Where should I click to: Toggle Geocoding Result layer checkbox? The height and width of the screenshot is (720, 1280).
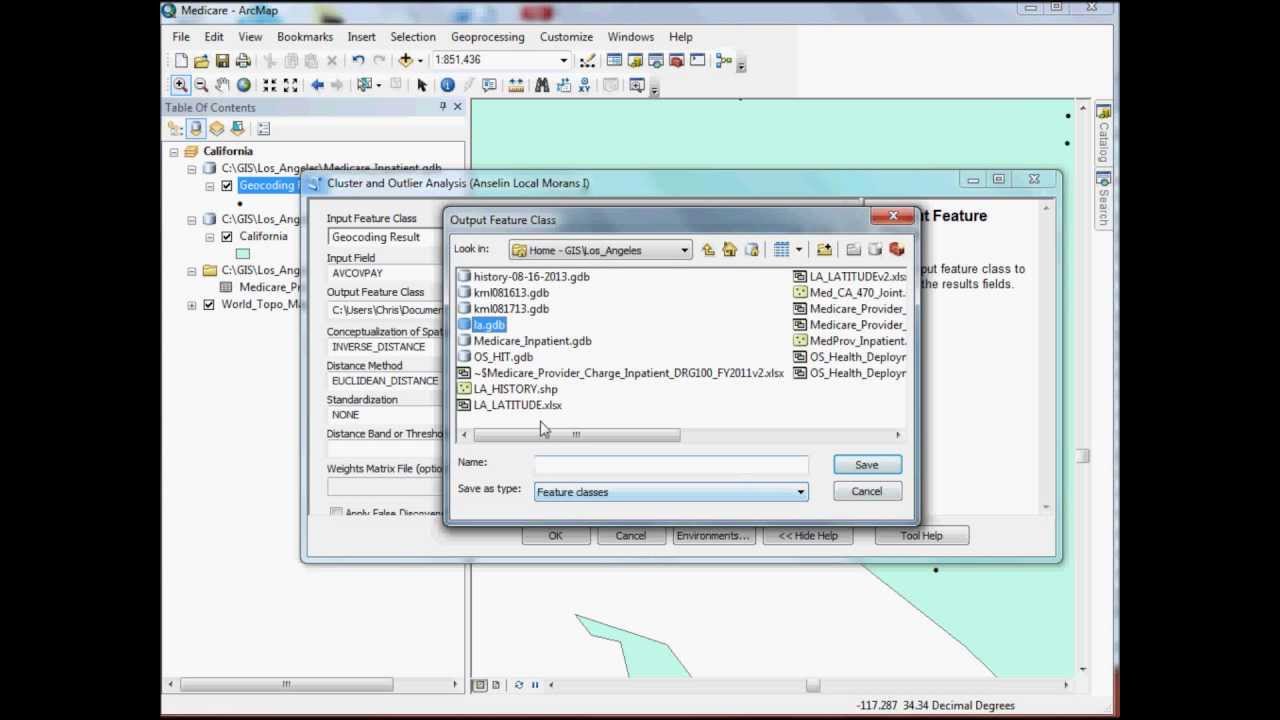(227, 186)
